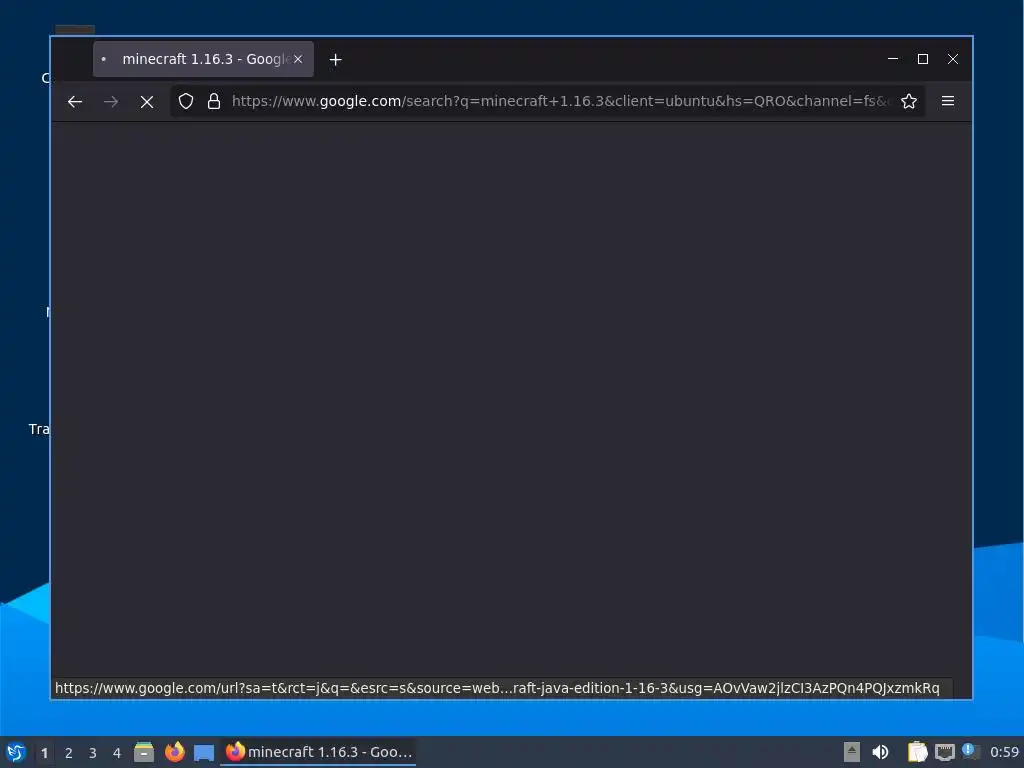Bookmark this page with the star icon
Screen dimensions: 1024x768
point(908,101)
